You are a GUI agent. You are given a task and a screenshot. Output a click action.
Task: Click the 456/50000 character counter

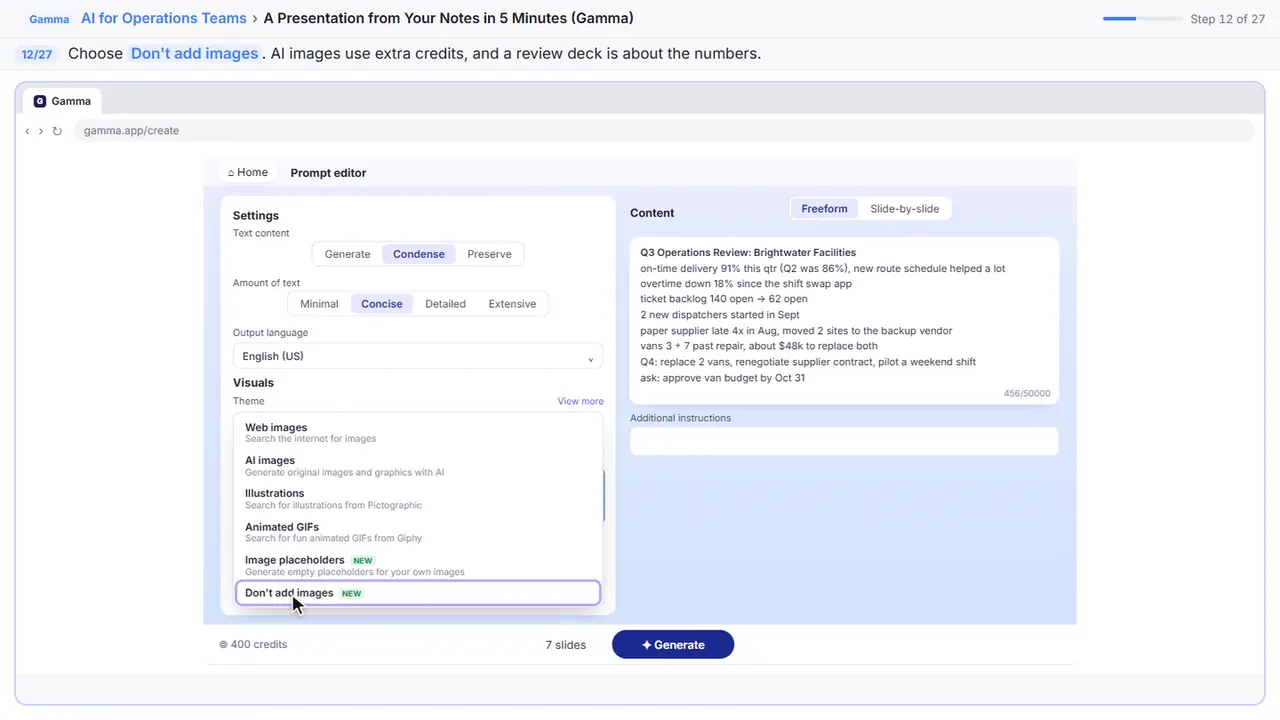pyautogui.click(x=1027, y=394)
